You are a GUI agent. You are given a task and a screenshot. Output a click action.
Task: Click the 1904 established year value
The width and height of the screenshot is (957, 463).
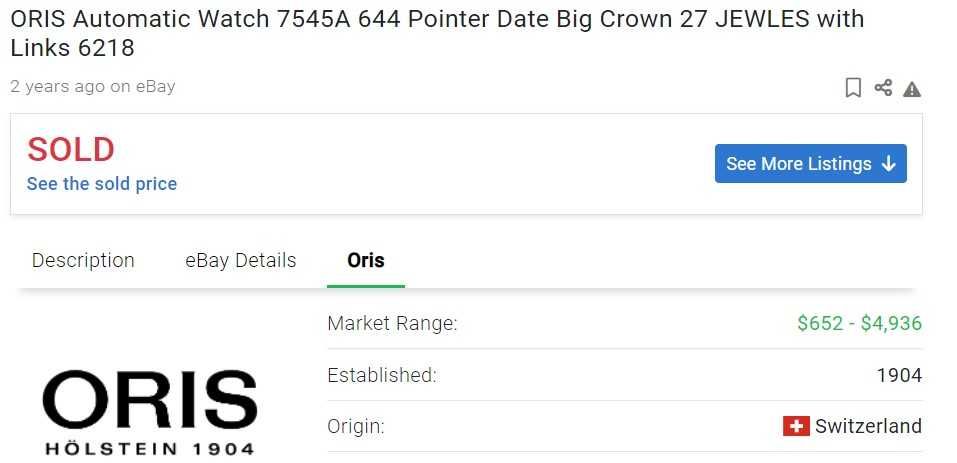(899, 376)
